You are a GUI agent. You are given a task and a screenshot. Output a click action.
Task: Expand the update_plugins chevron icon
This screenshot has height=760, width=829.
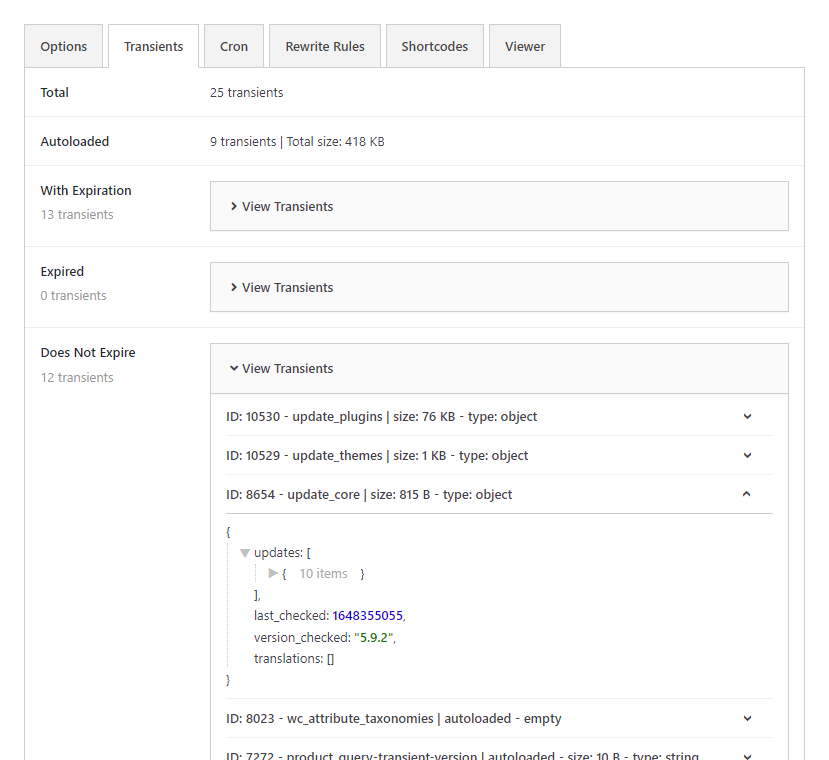[x=747, y=417]
